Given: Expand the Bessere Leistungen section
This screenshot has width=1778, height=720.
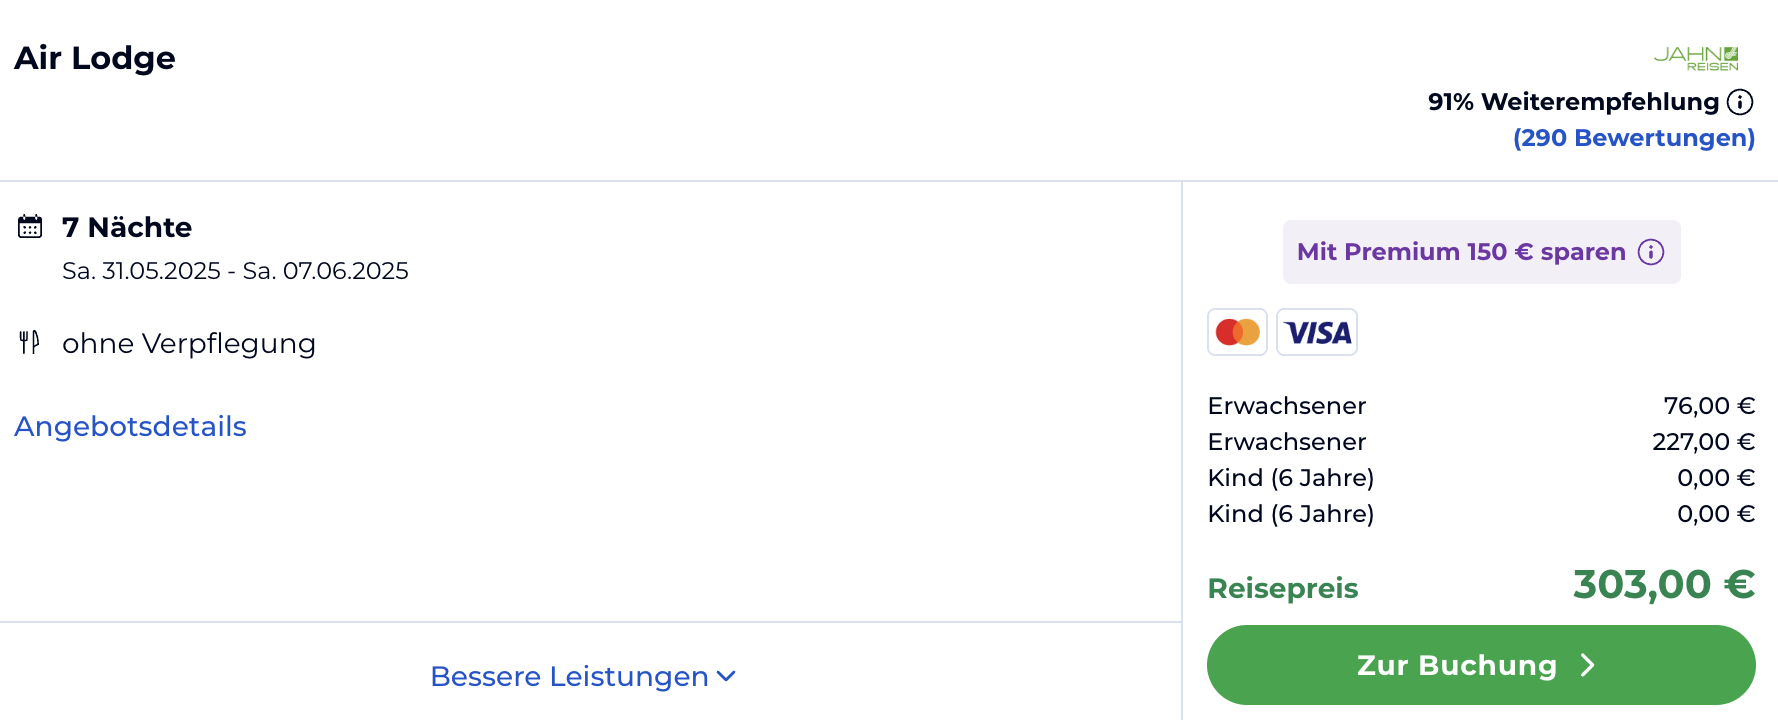Looking at the screenshot, I should coord(583,677).
